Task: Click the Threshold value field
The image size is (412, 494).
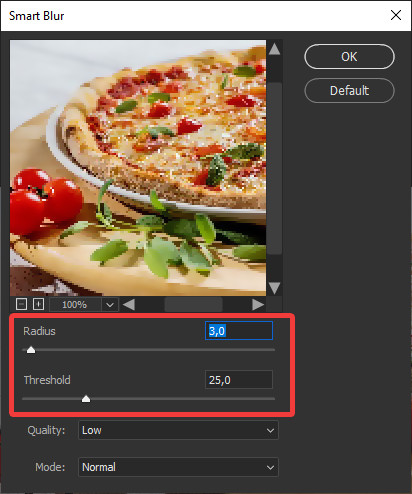Action: 239,379
